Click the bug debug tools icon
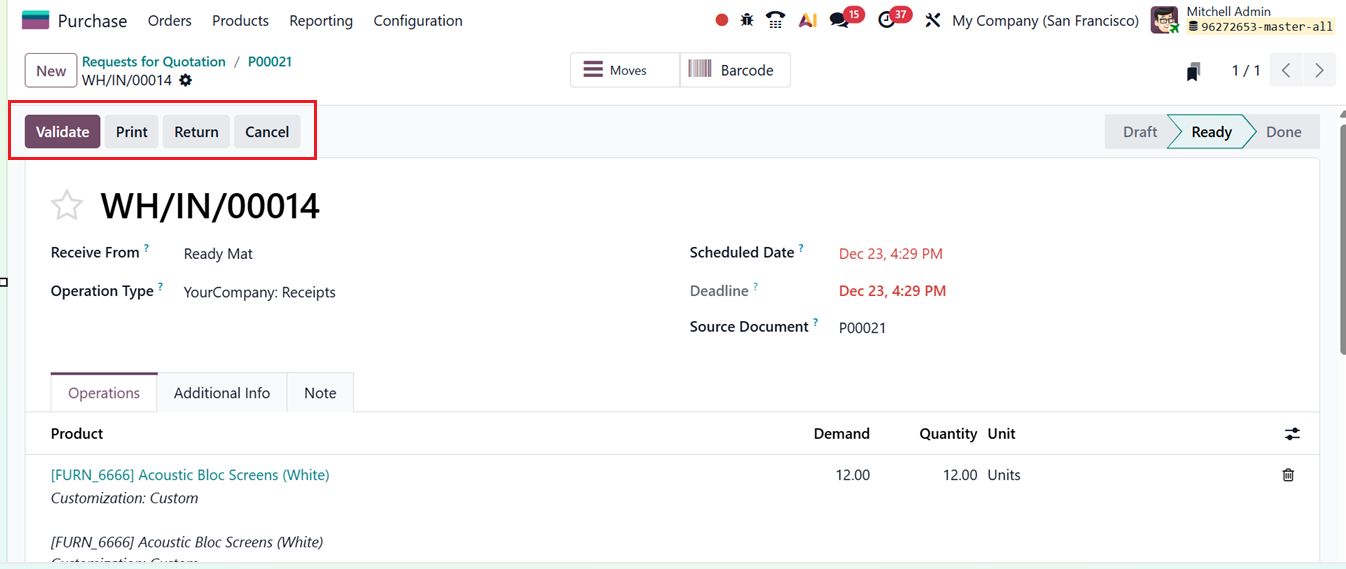1346x569 pixels. (x=747, y=20)
